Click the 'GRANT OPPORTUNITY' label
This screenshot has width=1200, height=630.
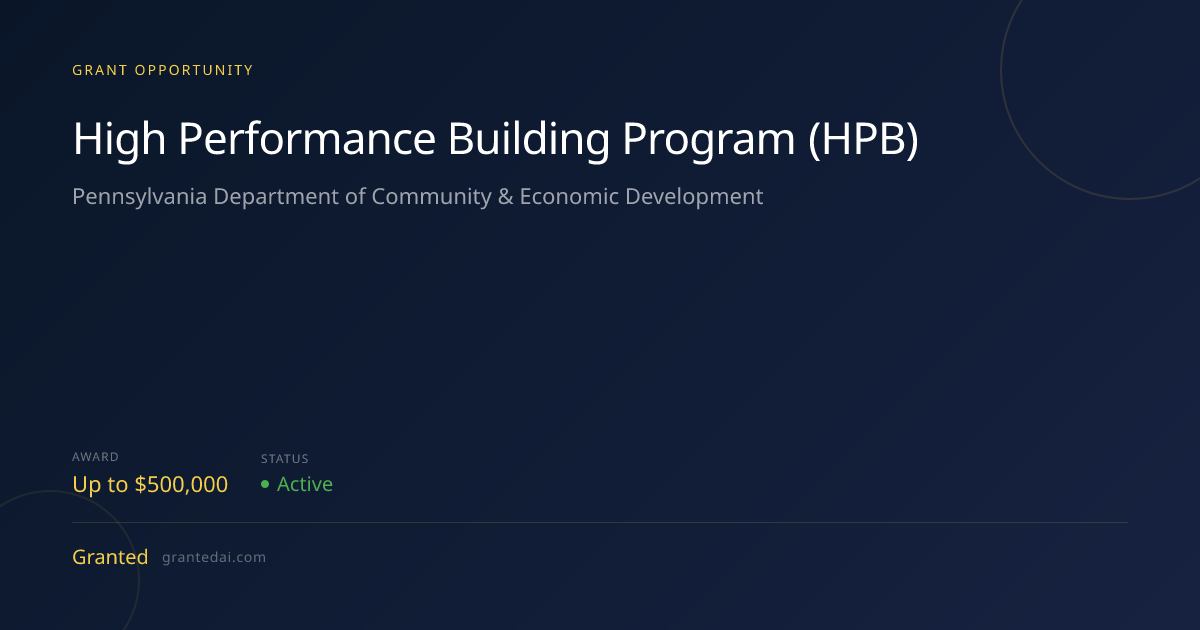163,70
